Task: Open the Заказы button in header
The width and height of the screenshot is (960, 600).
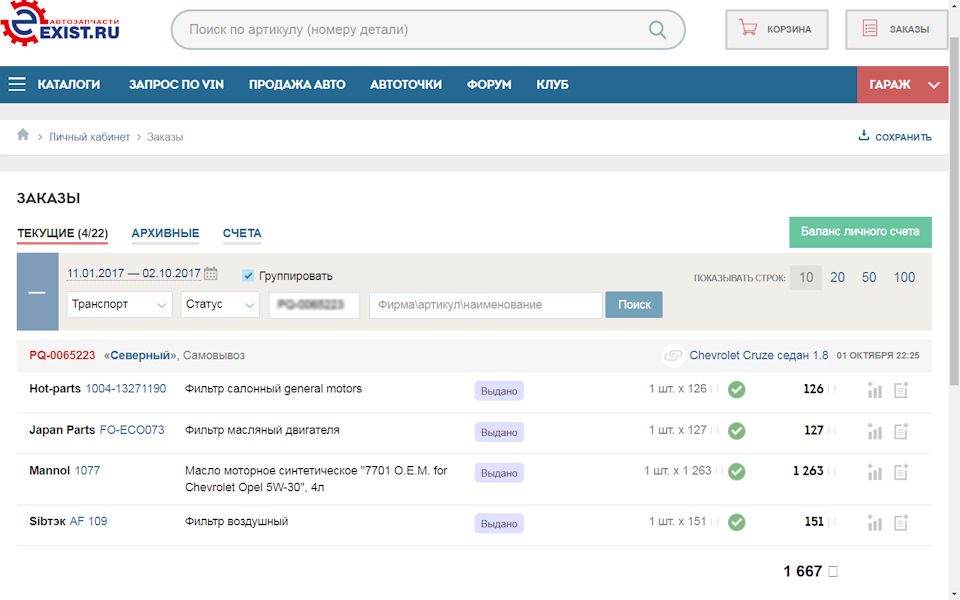Action: 897,29
